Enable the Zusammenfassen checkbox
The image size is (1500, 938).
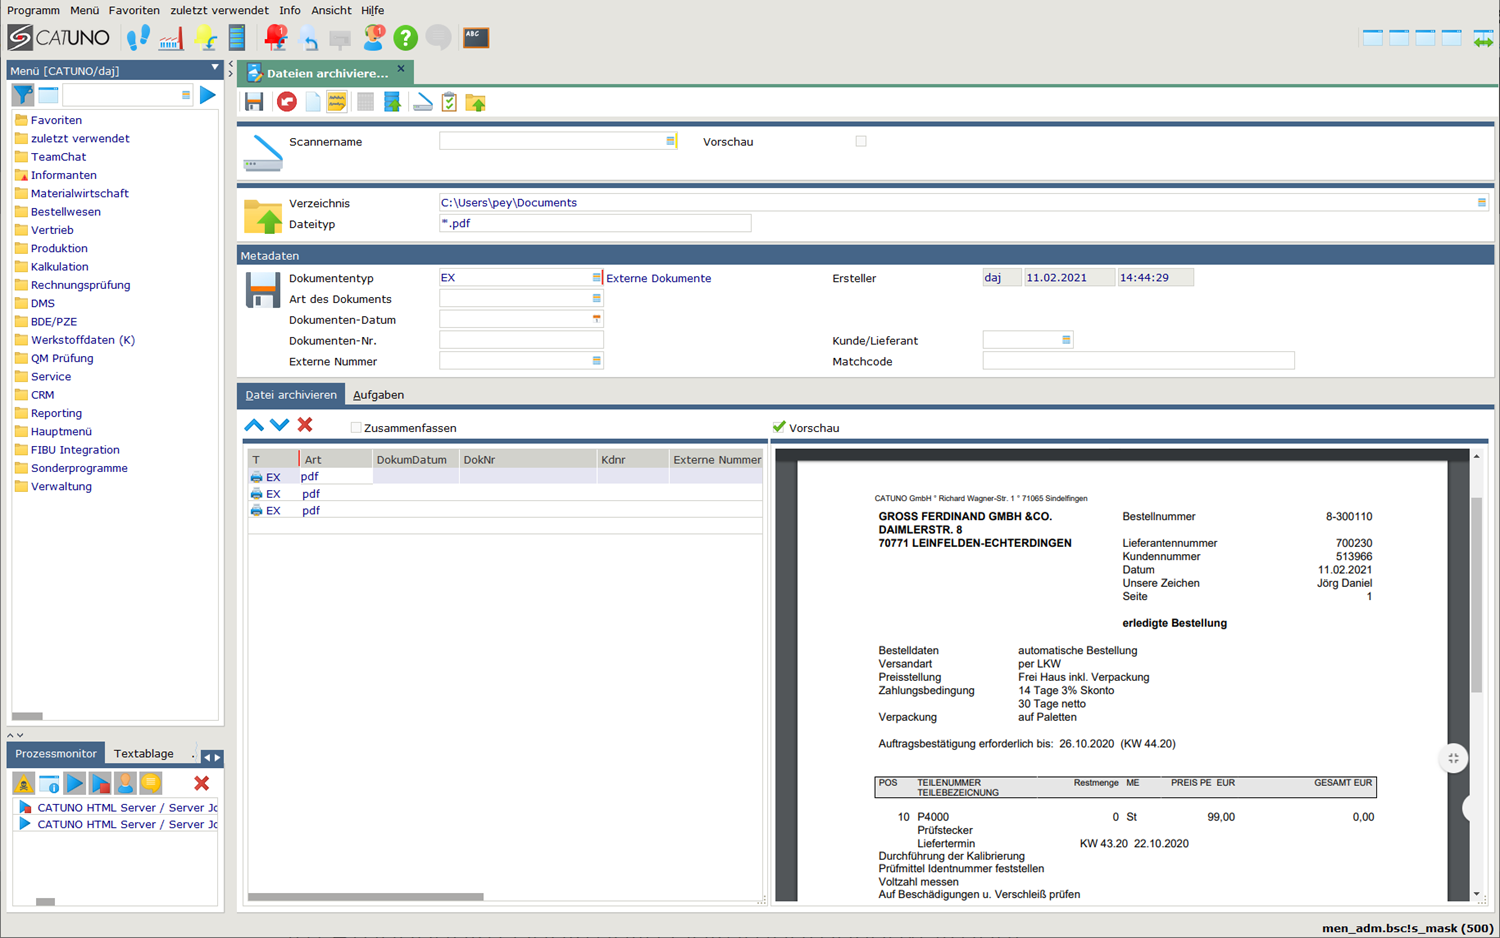356,428
